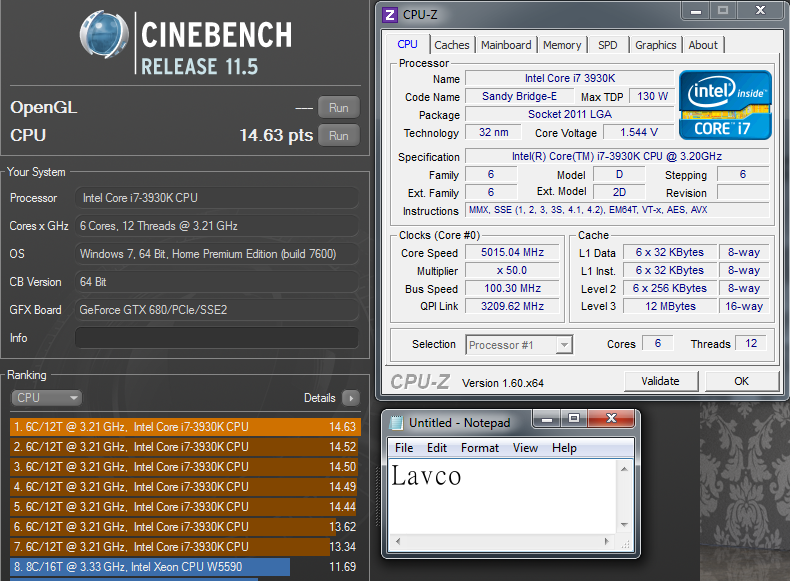790x581 pixels.
Task: Switch to the Mainboard tab in CPU-Z
Action: [506, 45]
